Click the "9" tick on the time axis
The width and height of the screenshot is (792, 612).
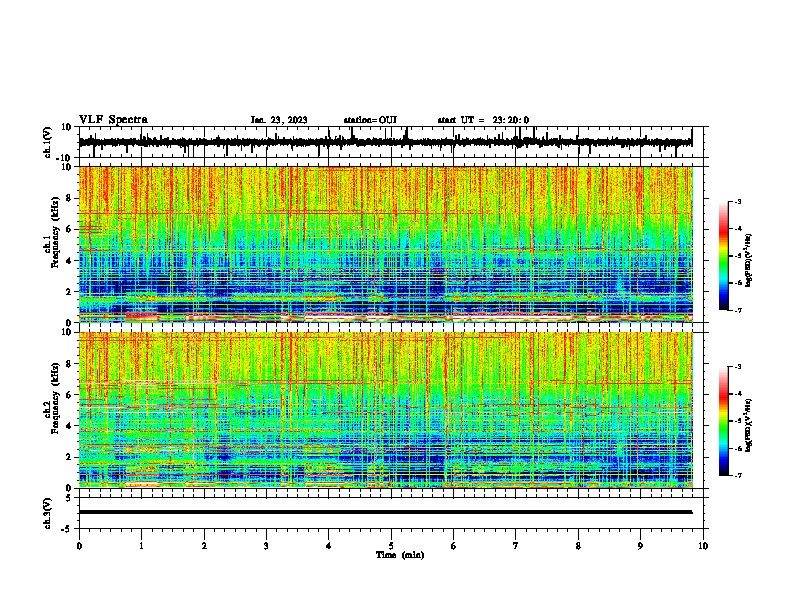[640, 546]
